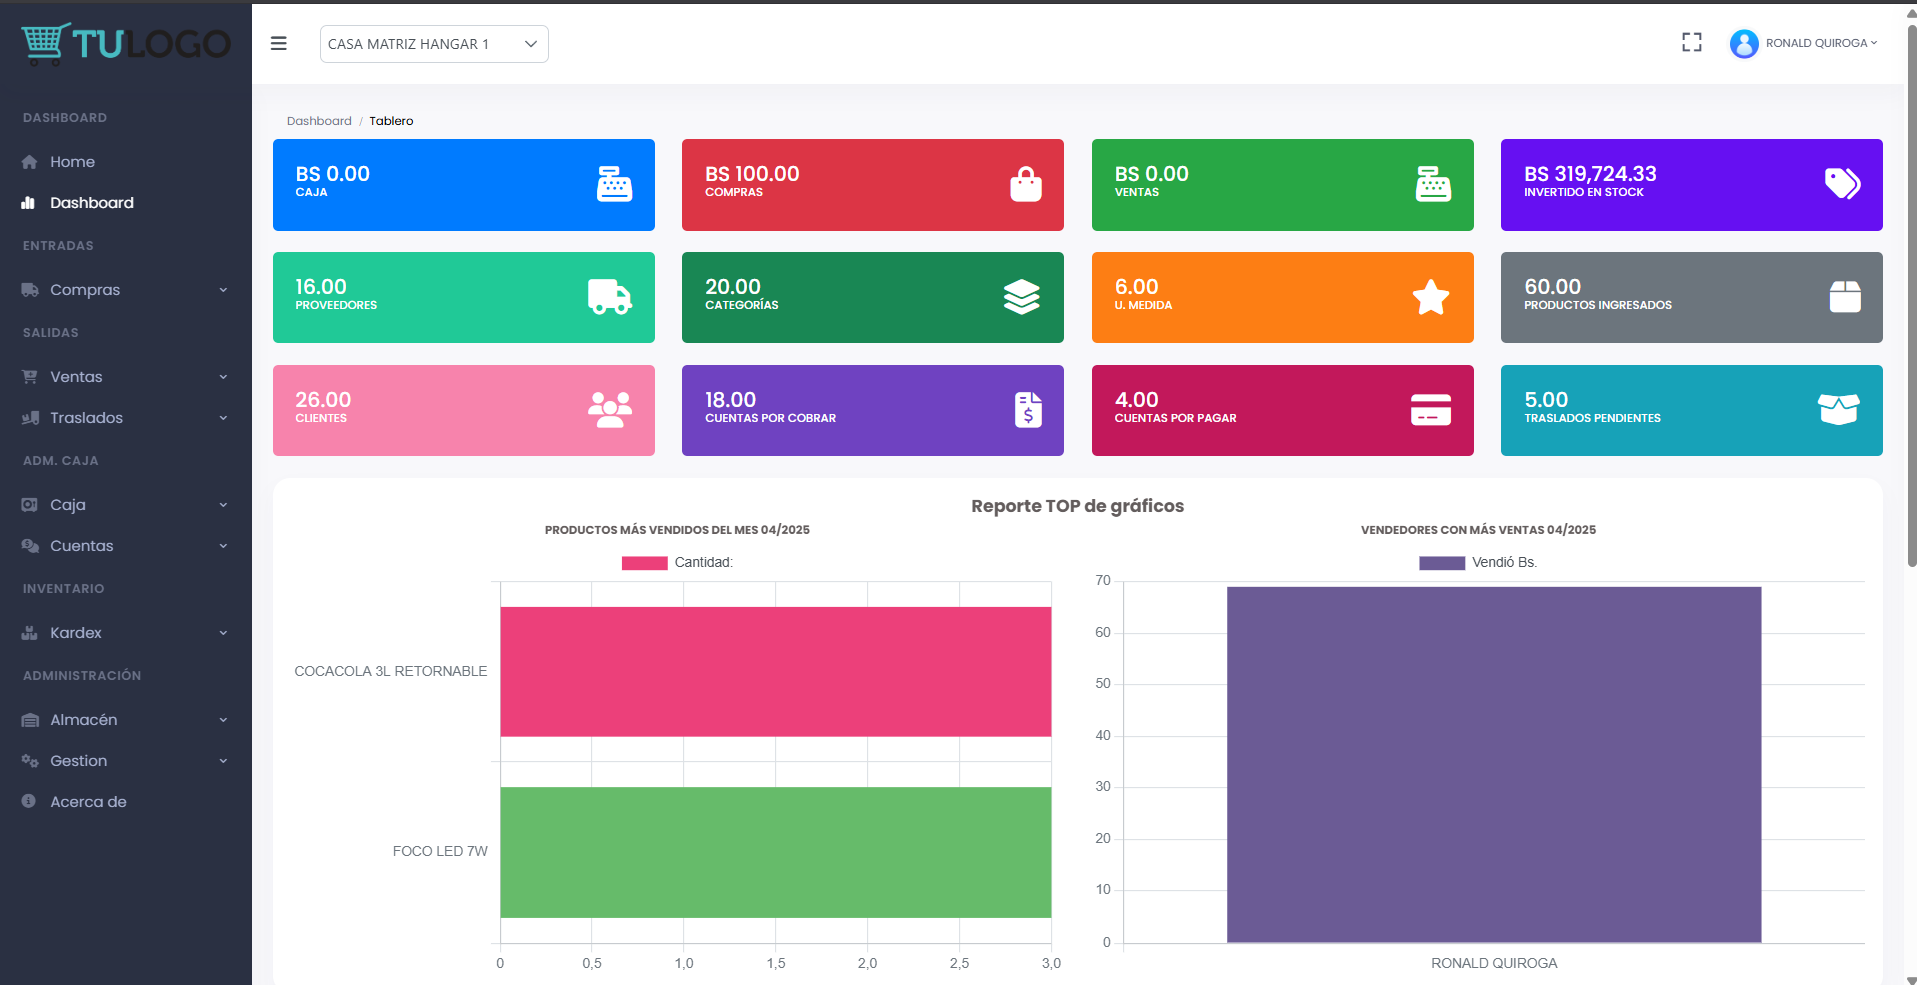
Task: Click the credit card icon on Cuentas por Pagar
Action: pyautogui.click(x=1430, y=410)
